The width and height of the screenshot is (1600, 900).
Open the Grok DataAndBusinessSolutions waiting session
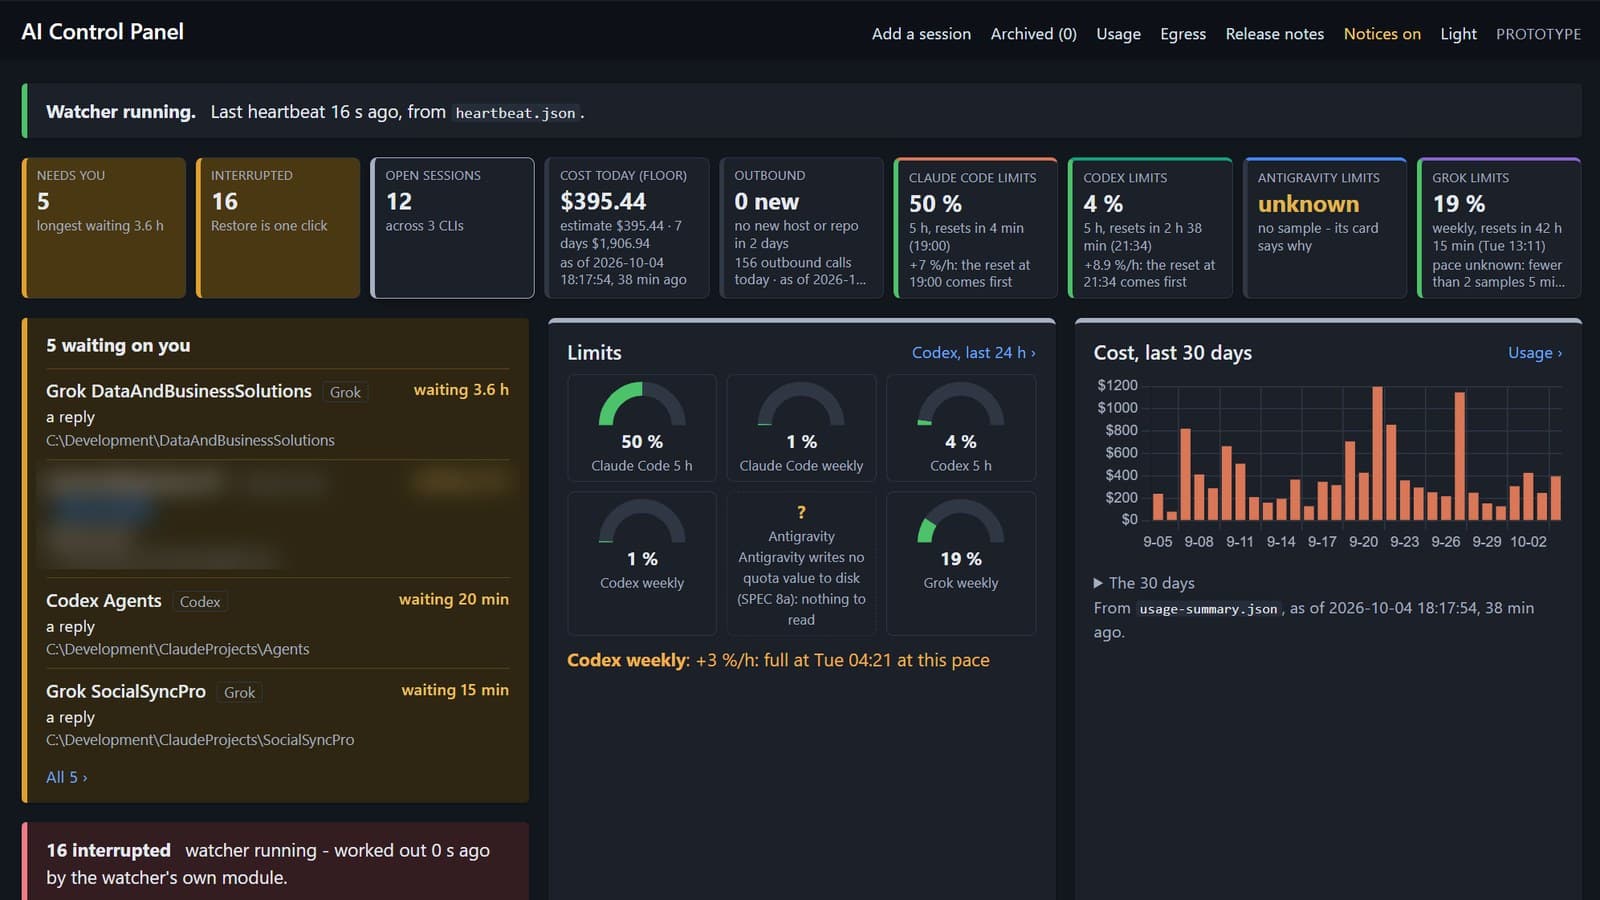277,414
